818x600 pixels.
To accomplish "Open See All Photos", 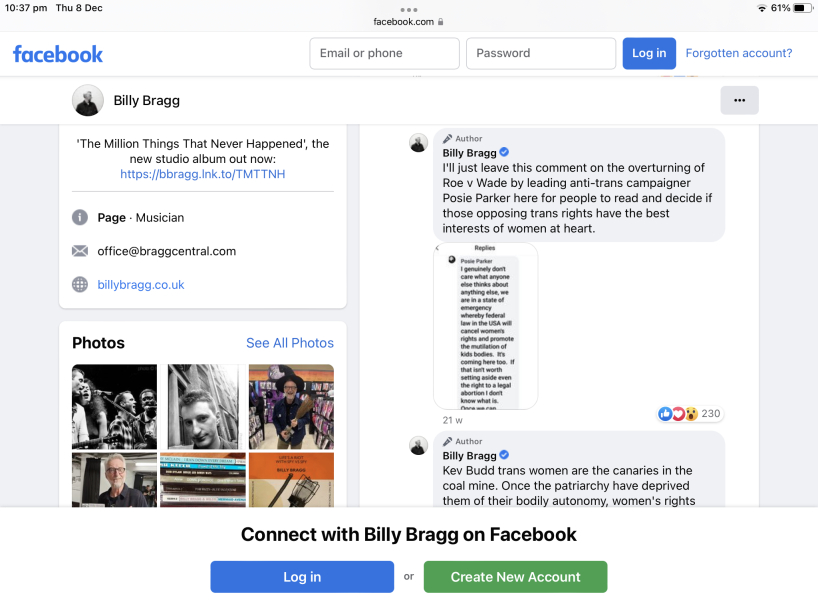I will click(290, 343).
